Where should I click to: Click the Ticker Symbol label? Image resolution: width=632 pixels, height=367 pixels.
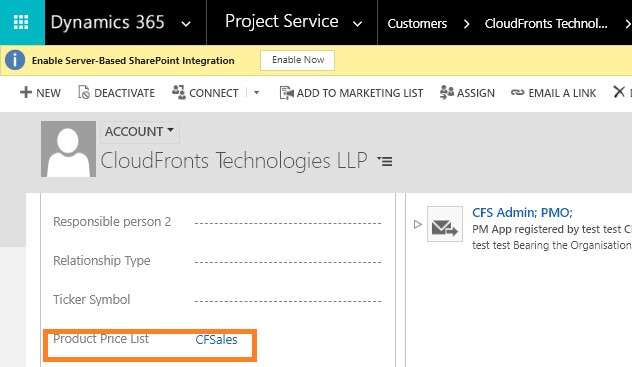(x=91, y=300)
